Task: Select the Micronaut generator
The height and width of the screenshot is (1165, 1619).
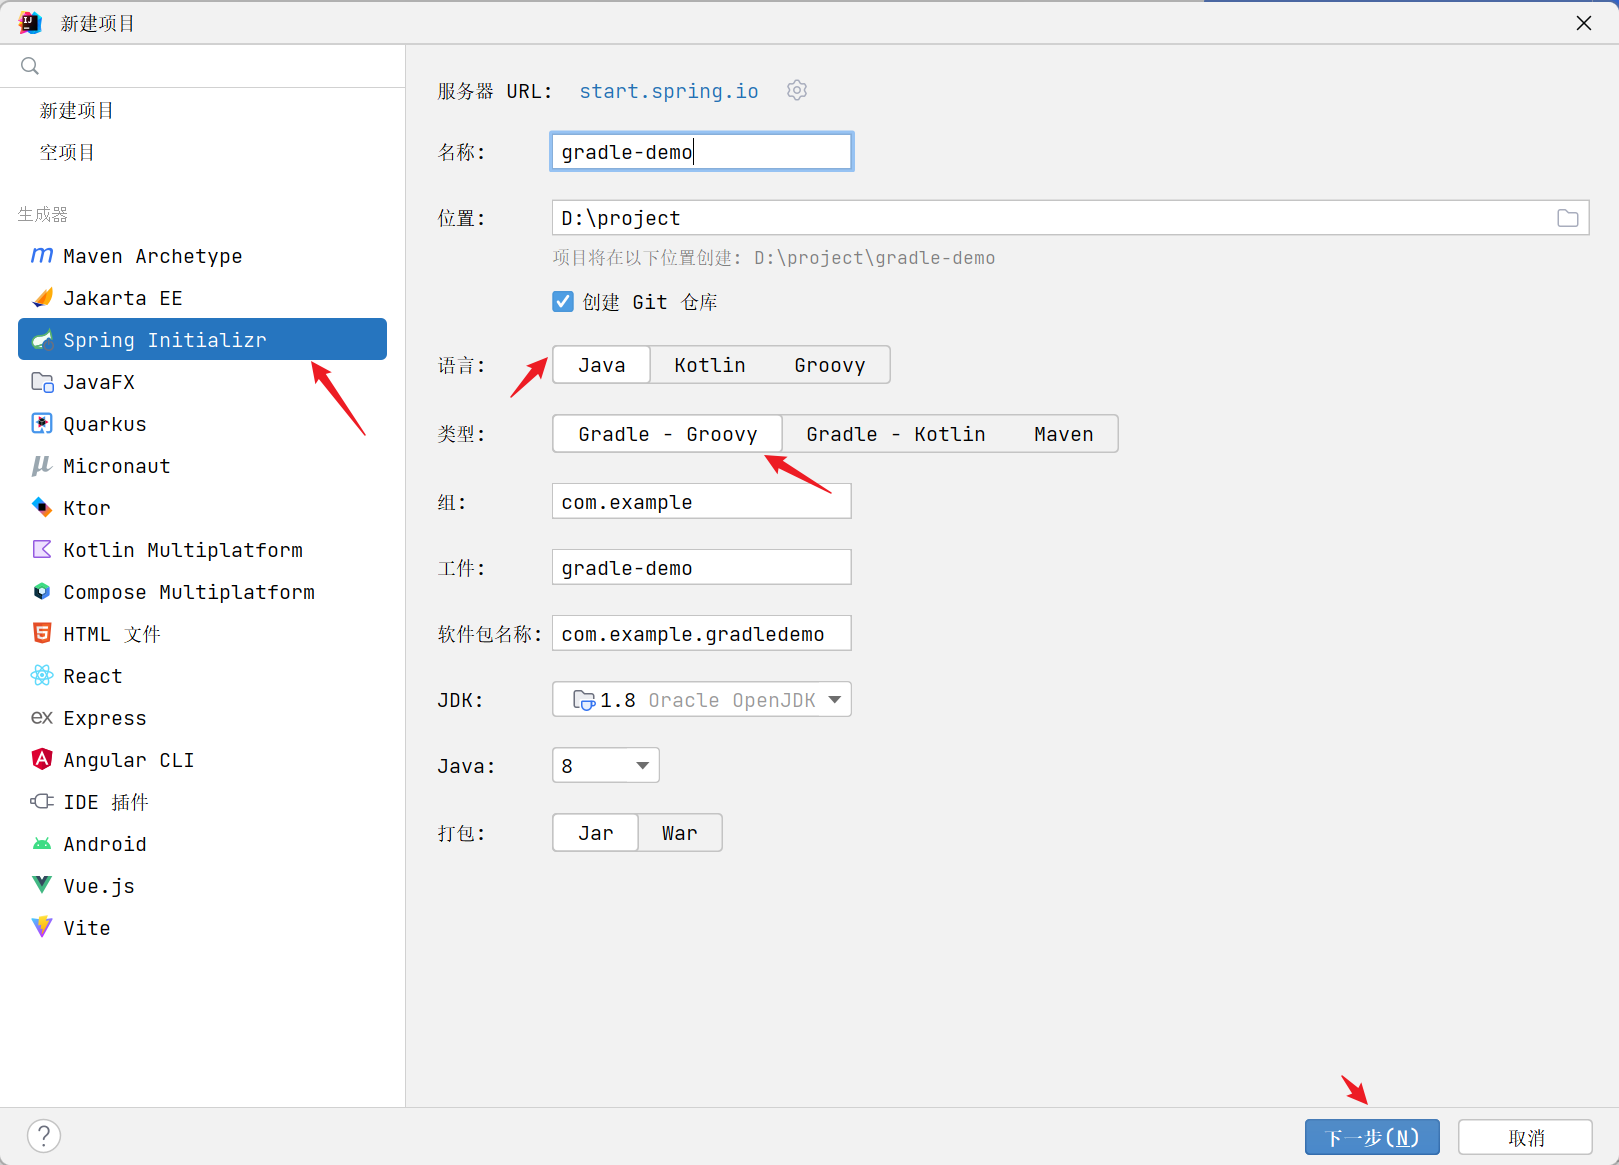Action: pos(116,465)
